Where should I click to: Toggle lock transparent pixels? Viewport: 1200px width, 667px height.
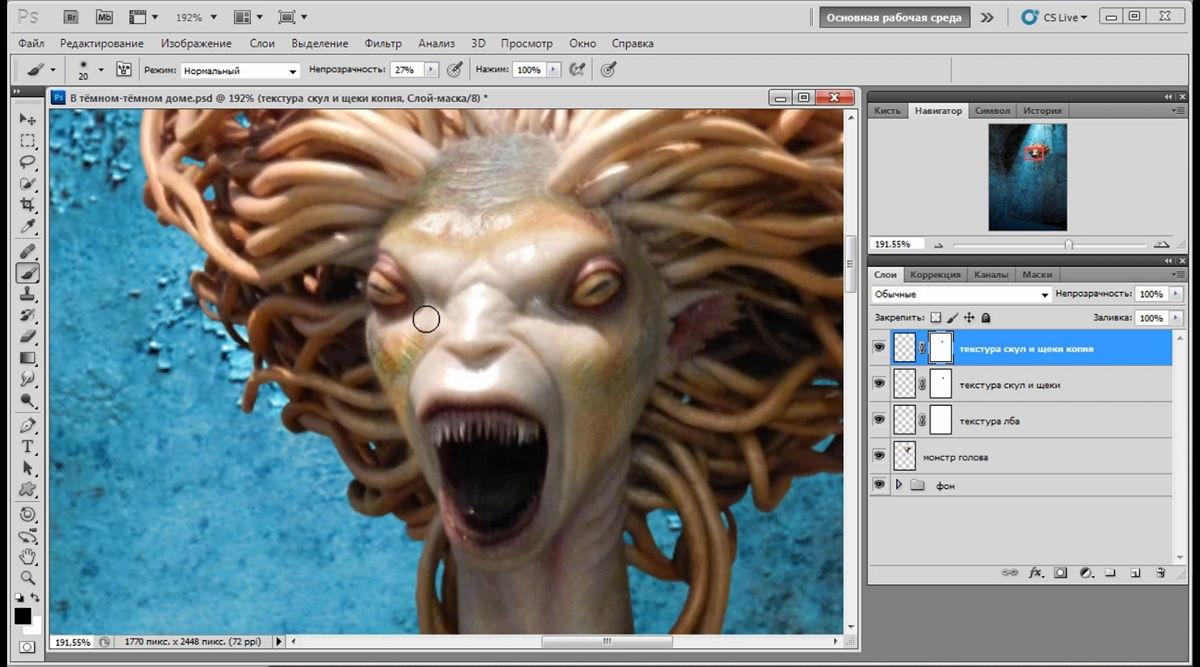pyautogui.click(x=936, y=317)
